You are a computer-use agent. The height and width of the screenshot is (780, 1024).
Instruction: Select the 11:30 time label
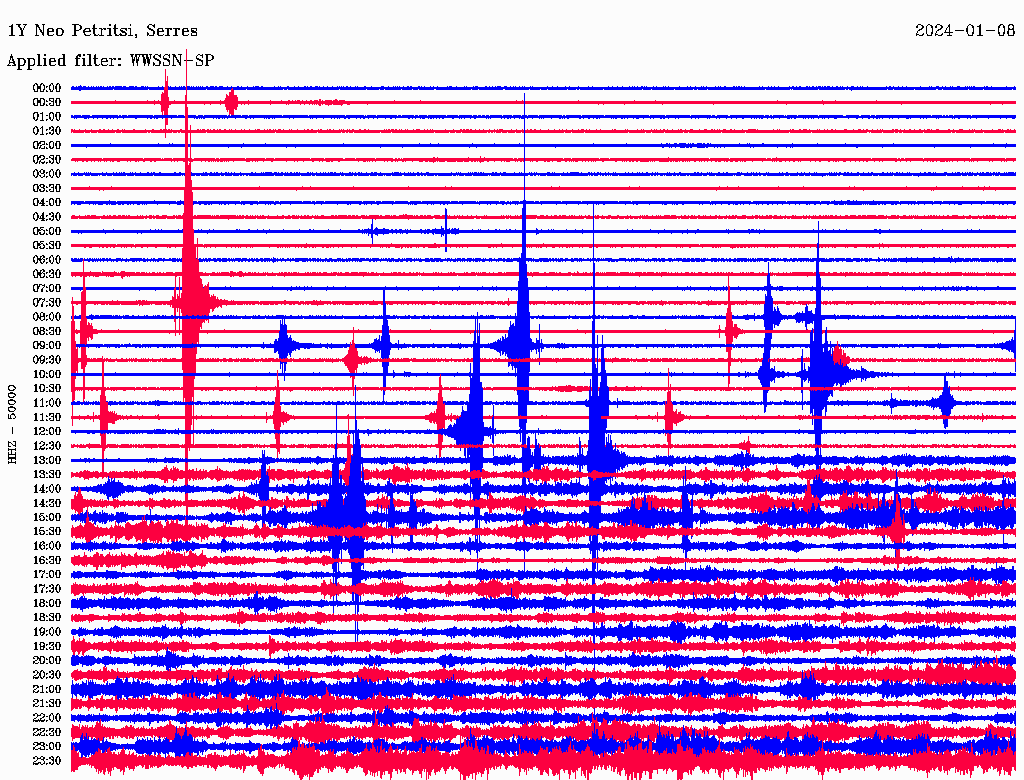[x=47, y=417]
